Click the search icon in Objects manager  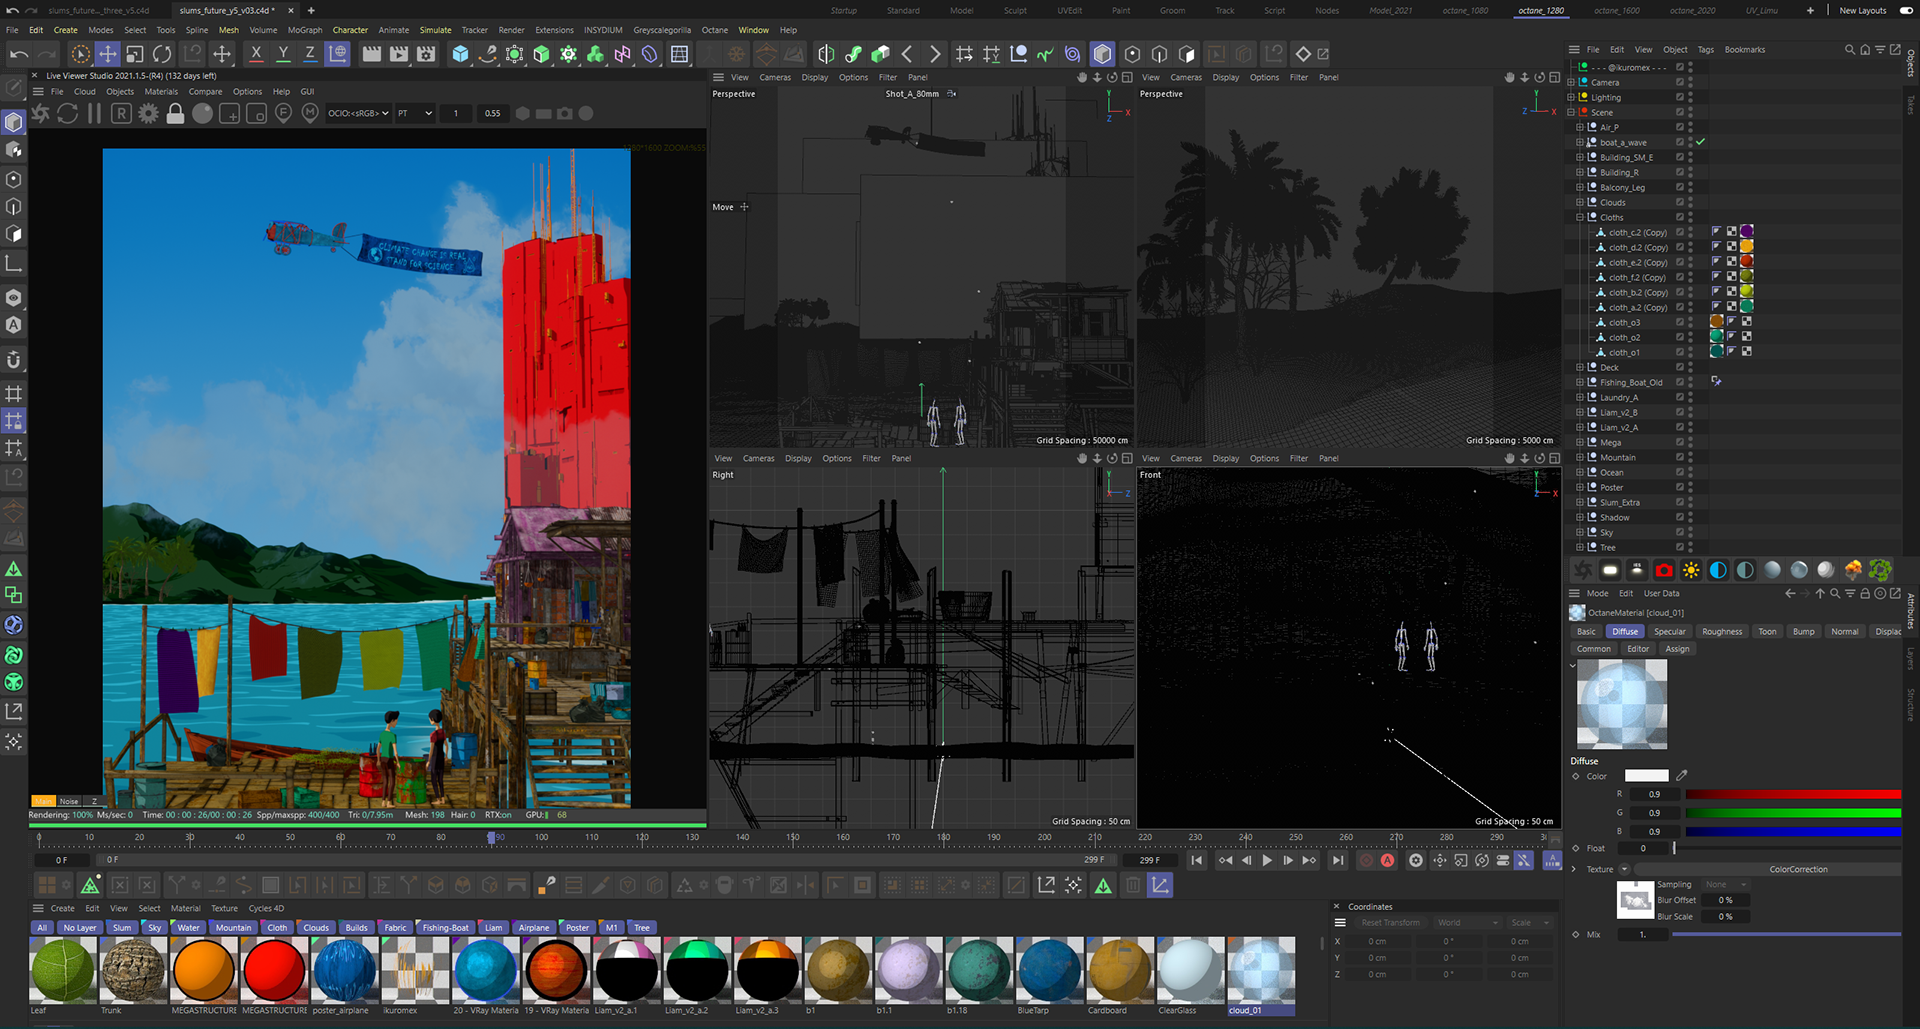1849,49
